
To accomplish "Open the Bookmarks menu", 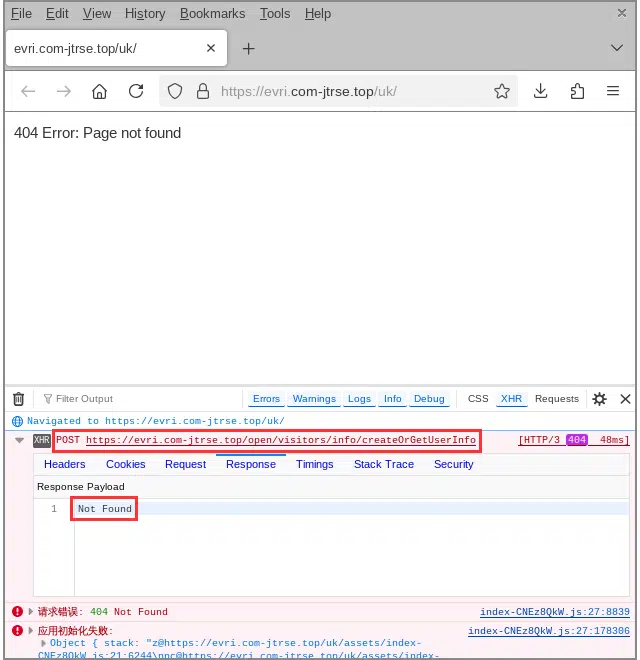I will point(212,13).
